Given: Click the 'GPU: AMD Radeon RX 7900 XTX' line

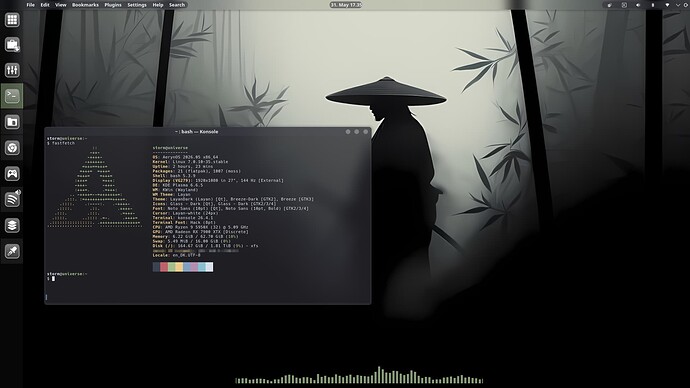Looking at the screenshot, I should (200, 232).
